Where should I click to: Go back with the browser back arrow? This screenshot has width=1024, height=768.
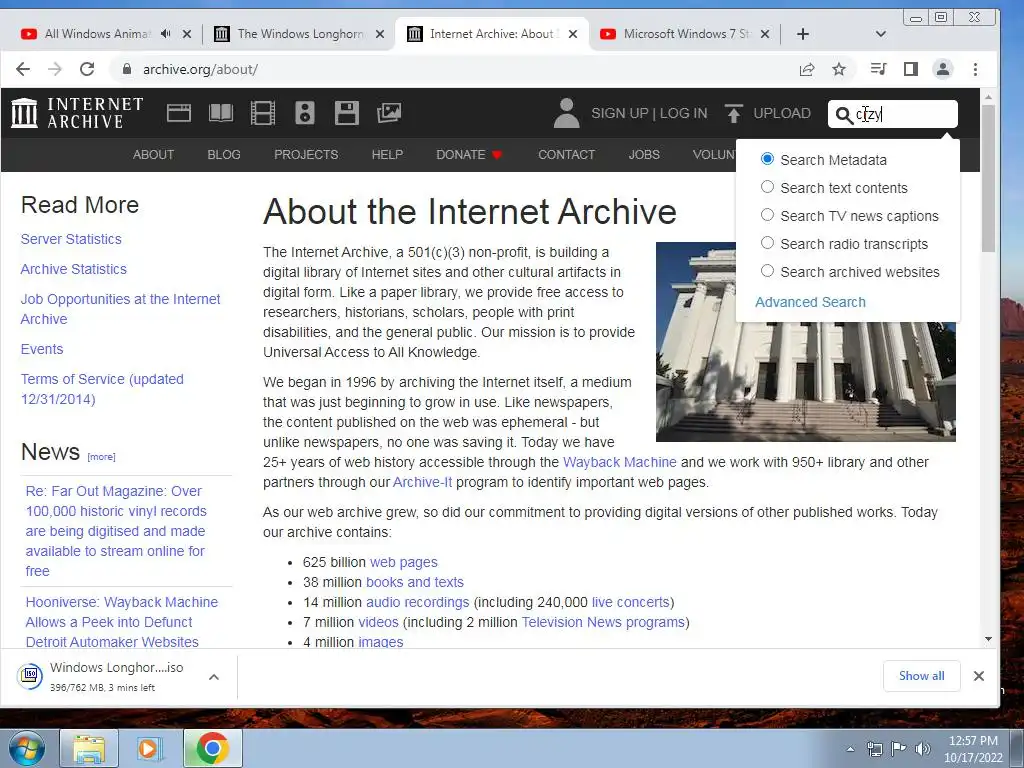pos(23,69)
